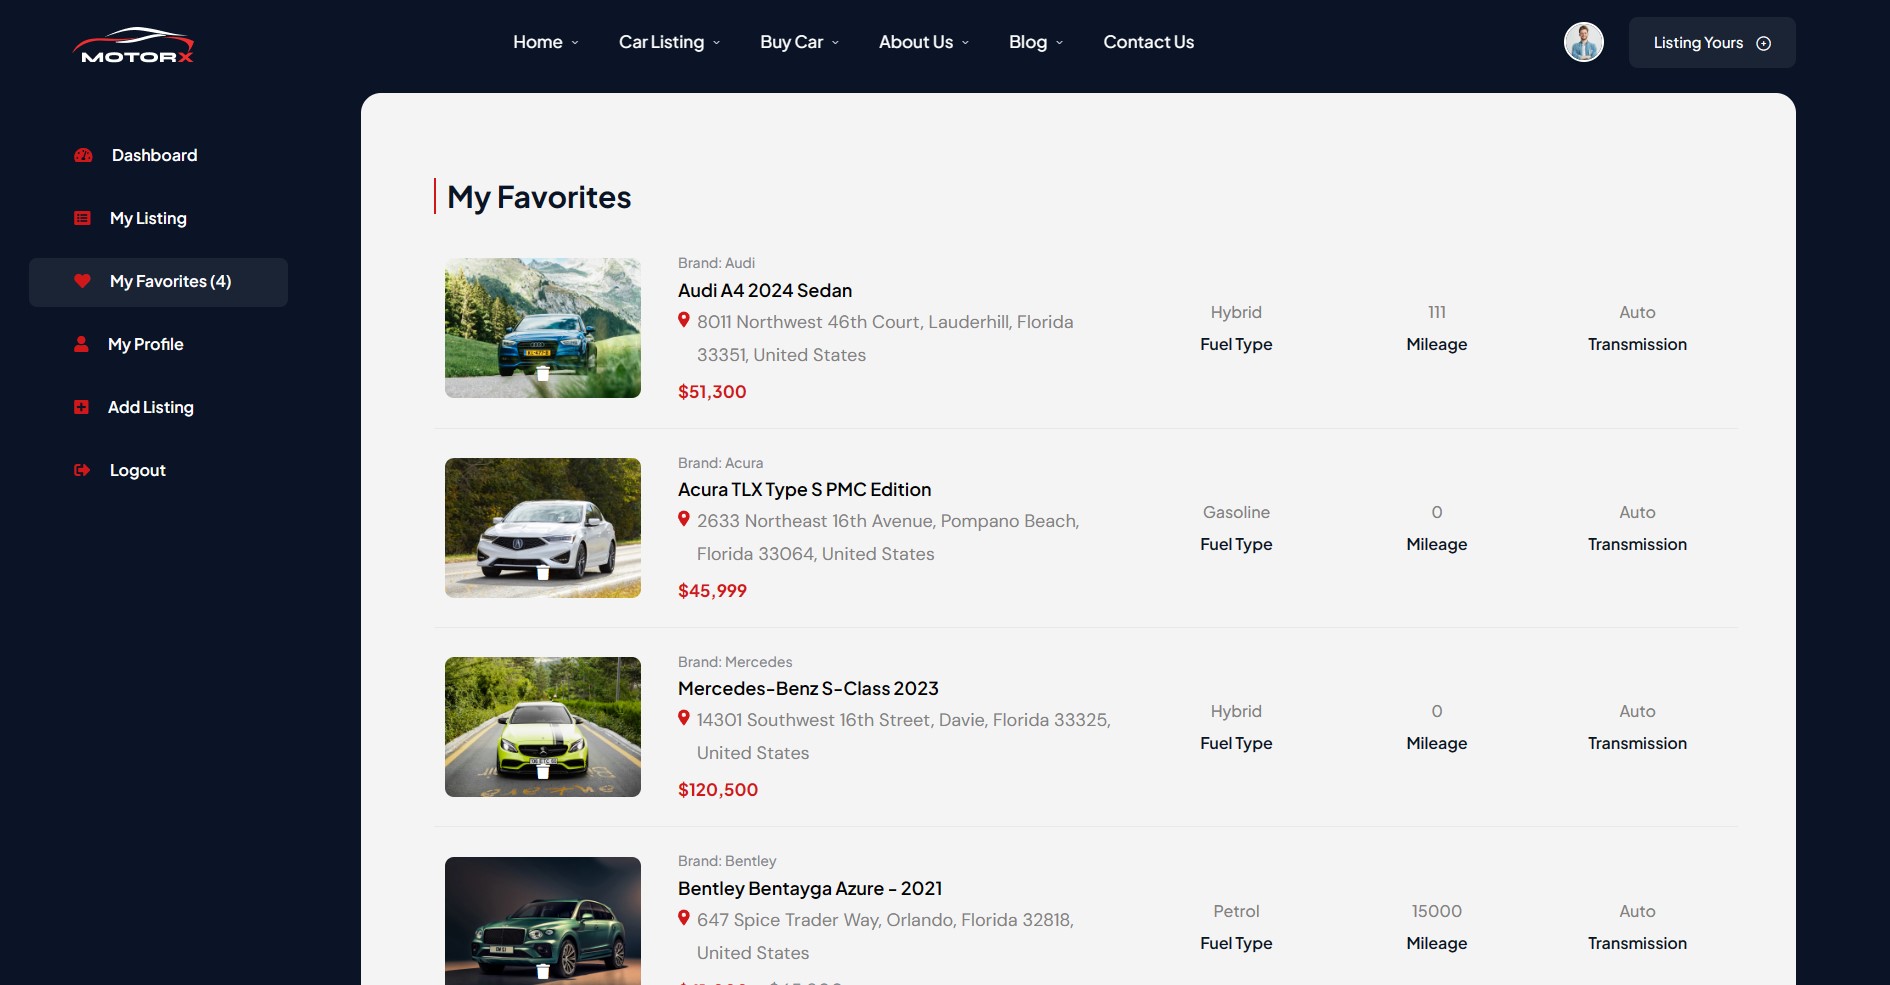Expand the Buy Car menu chevron
Image resolution: width=1890 pixels, height=985 pixels.
click(x=835, y=43)
